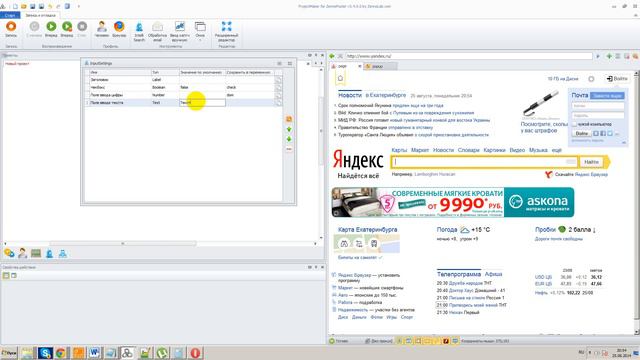Screen dimensions: 640x360
Task: Click the orange add-row icon beside table
Action: (x=289, y=119)
